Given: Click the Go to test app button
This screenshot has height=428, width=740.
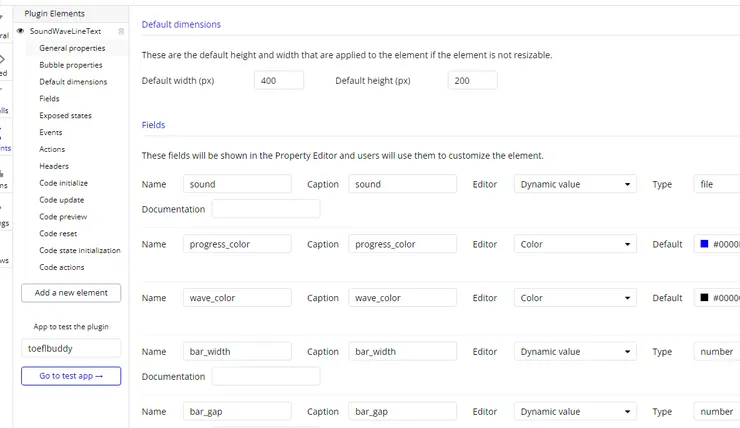Looking at the screenshot, I should pos(71,376).
